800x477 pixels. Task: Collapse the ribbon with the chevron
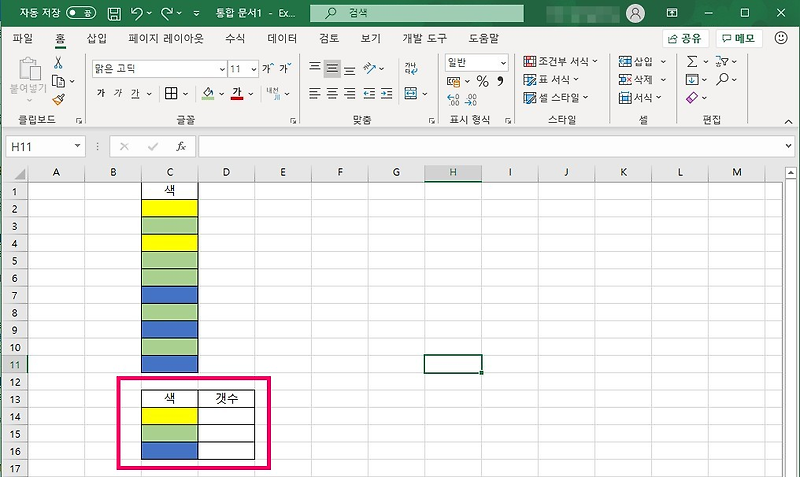788,121
